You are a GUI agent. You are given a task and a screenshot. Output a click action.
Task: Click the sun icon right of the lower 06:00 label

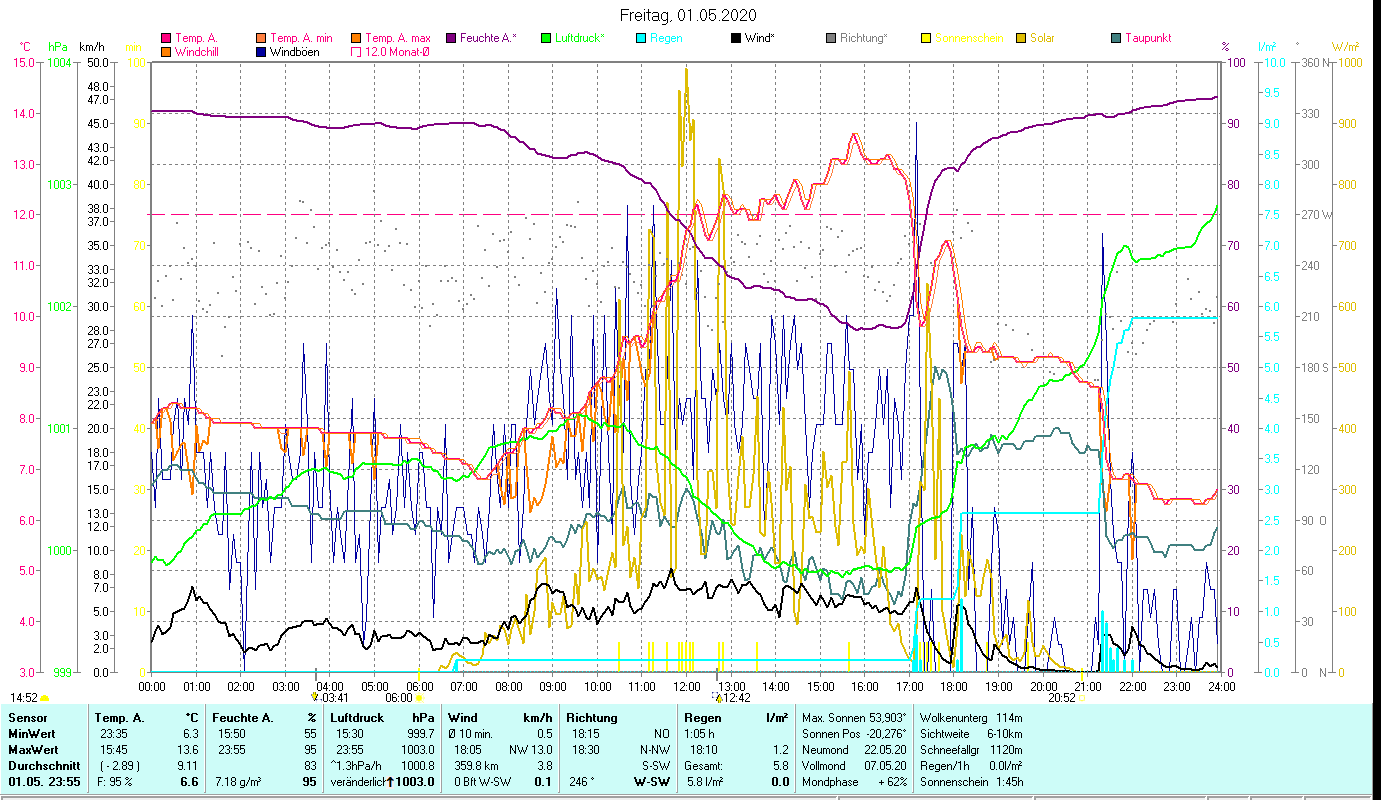point(419,698)
